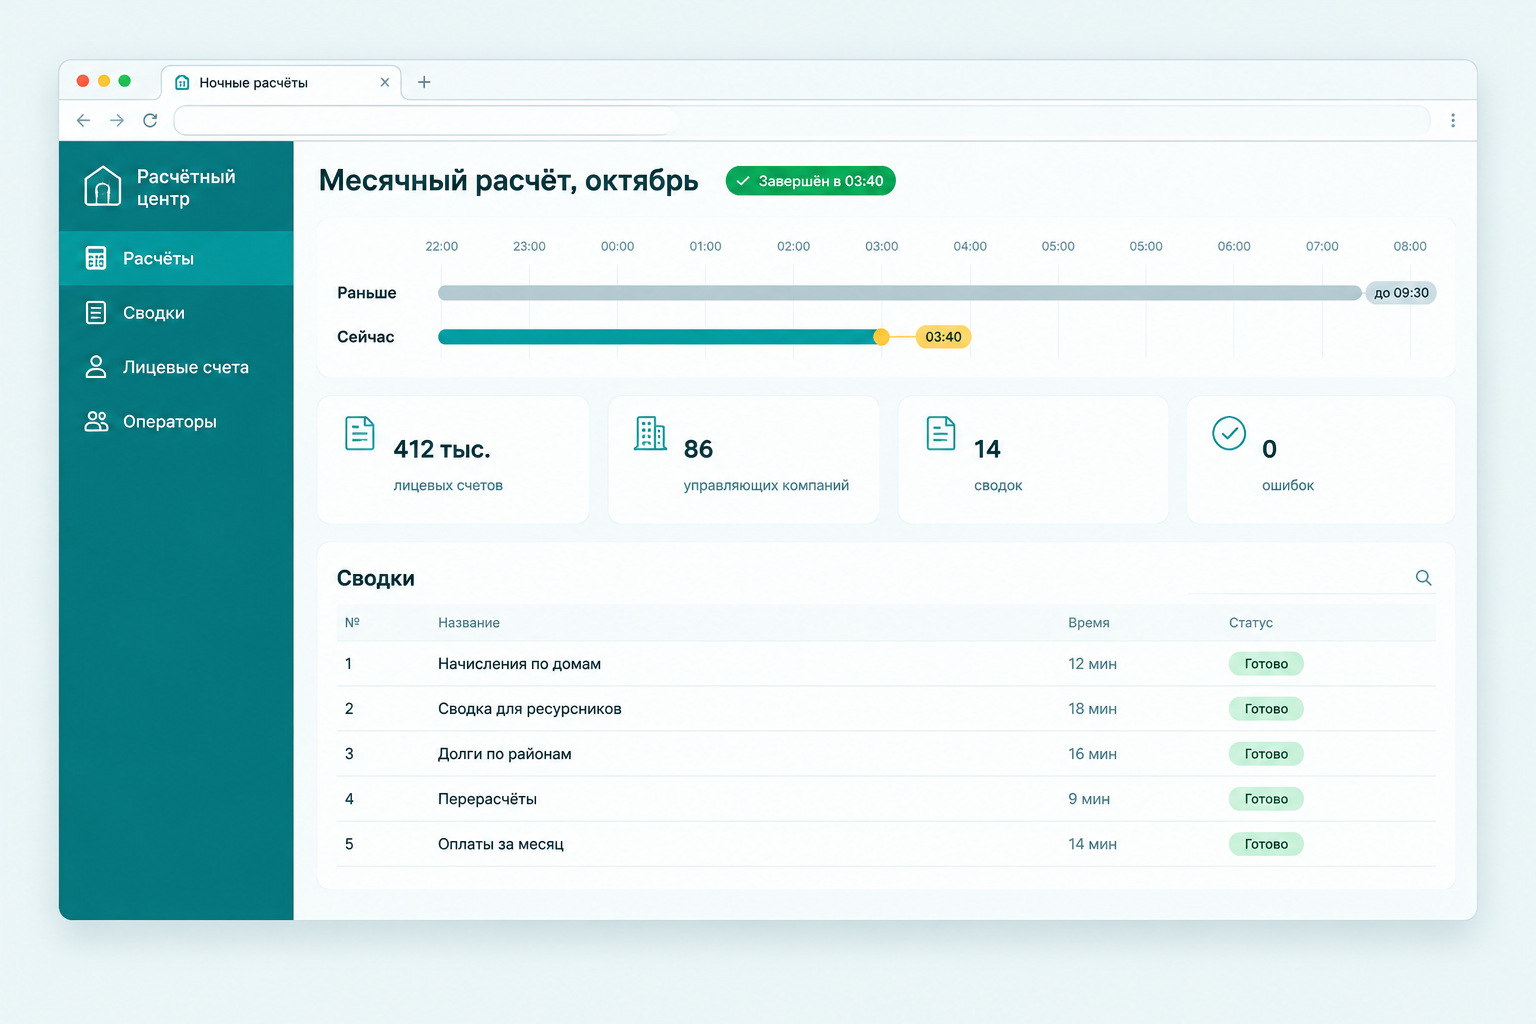Click the 412 тыс. лицевых счетов card
Image resolution: width=1536 pixels, height=1024 pixels.
tap(453, 460)
